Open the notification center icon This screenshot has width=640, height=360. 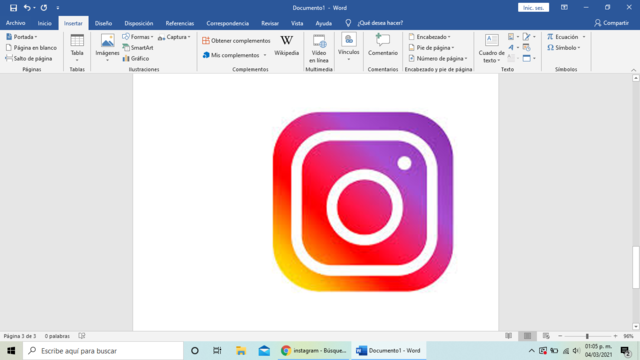625,351
